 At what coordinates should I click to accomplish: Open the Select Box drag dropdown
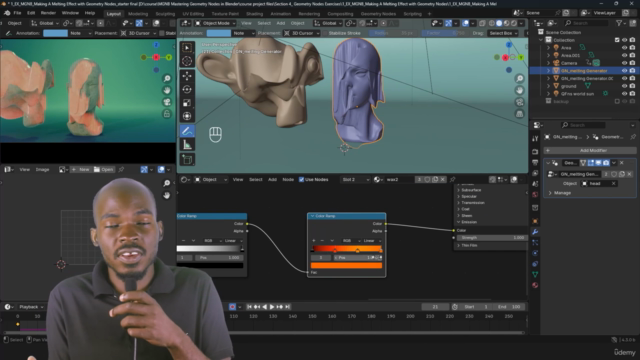point(503,33)
